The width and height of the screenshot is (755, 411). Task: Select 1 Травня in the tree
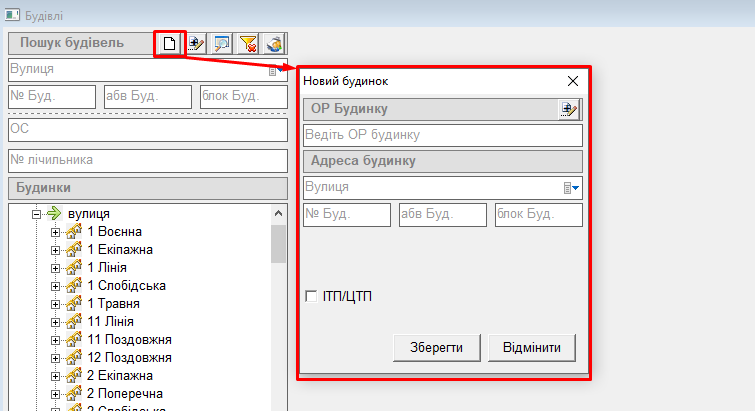pyautogui.click(x=113, y=304)
